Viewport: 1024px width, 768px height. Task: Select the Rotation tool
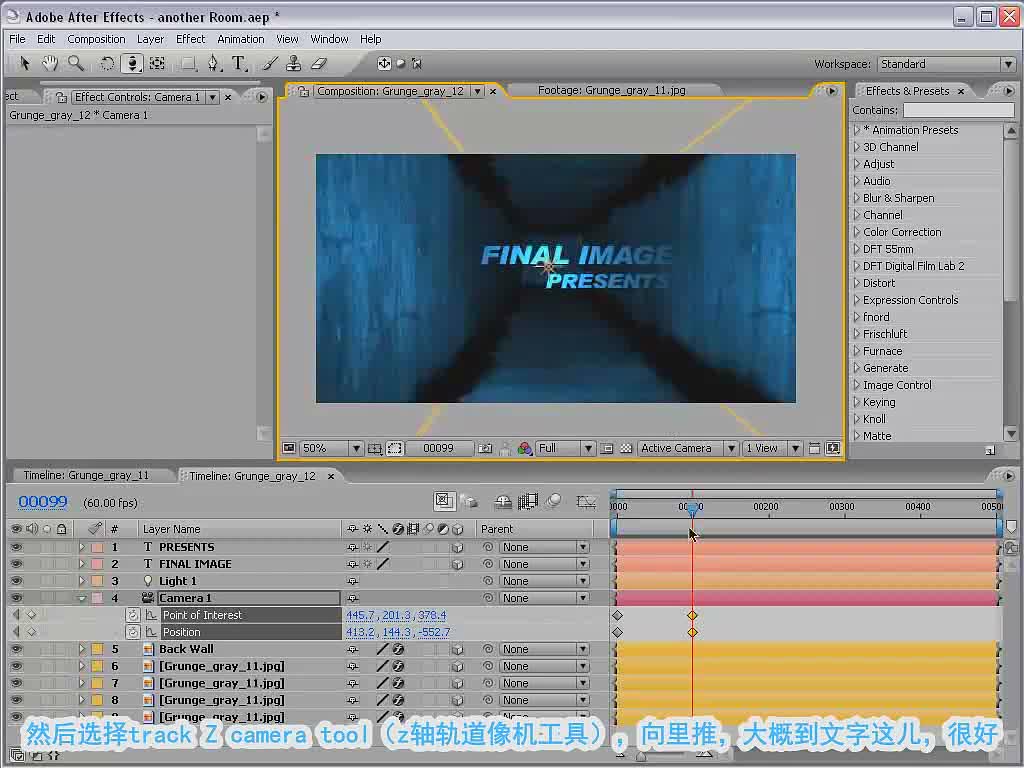pos(106,63)
